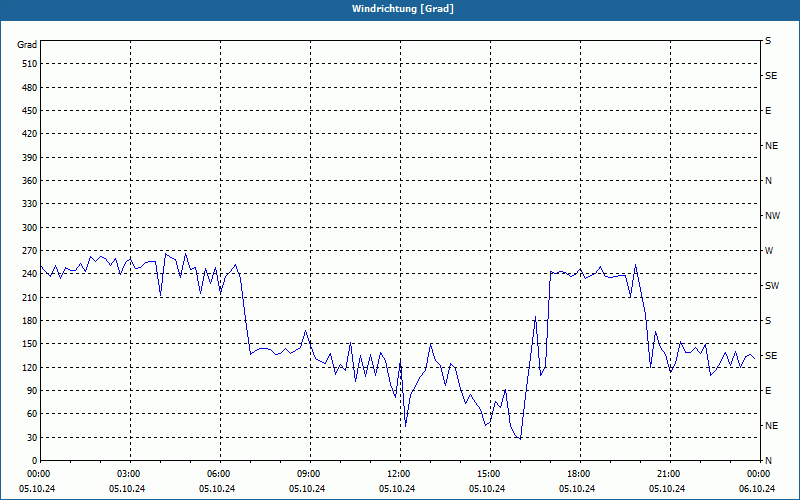The image size is (800, 500).
Task: Click the 450 tick label on the degree axis
Action: click(x=30, y=111)
